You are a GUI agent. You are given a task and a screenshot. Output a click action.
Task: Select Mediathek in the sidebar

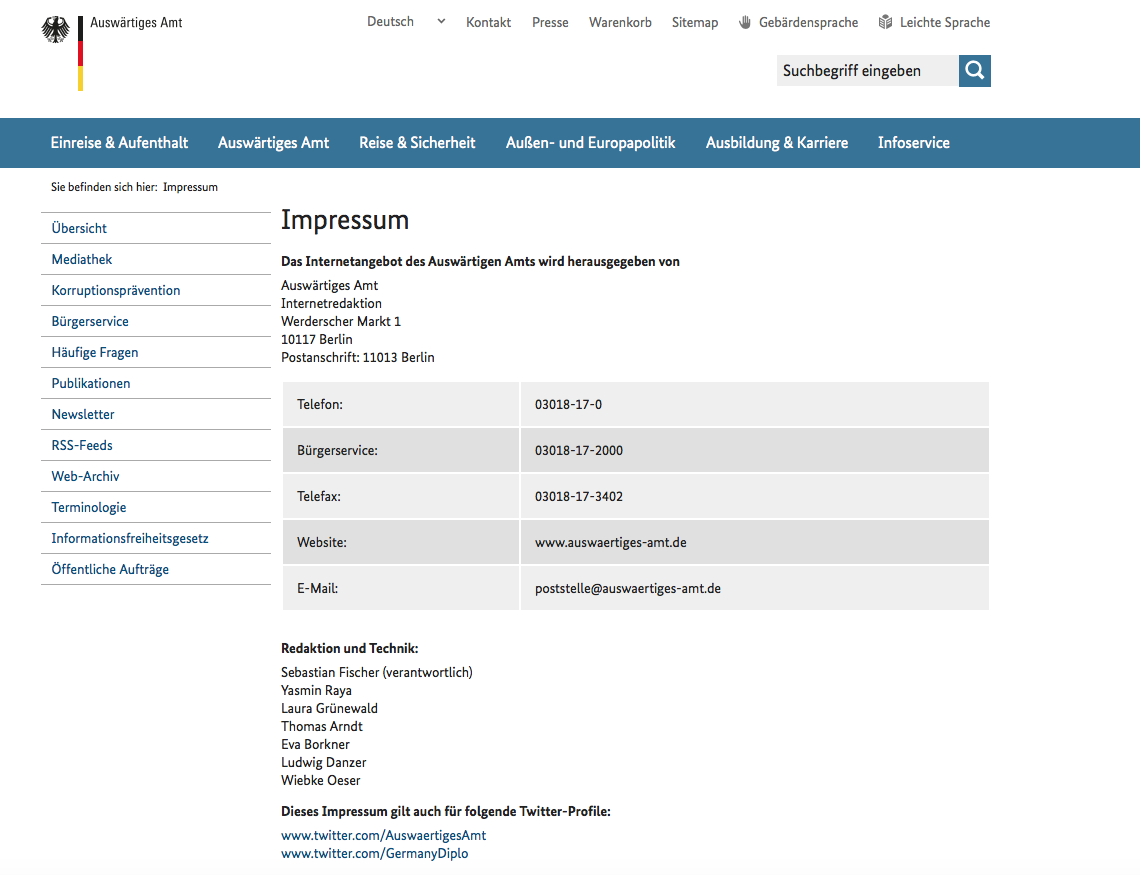[x=156, y=259]
